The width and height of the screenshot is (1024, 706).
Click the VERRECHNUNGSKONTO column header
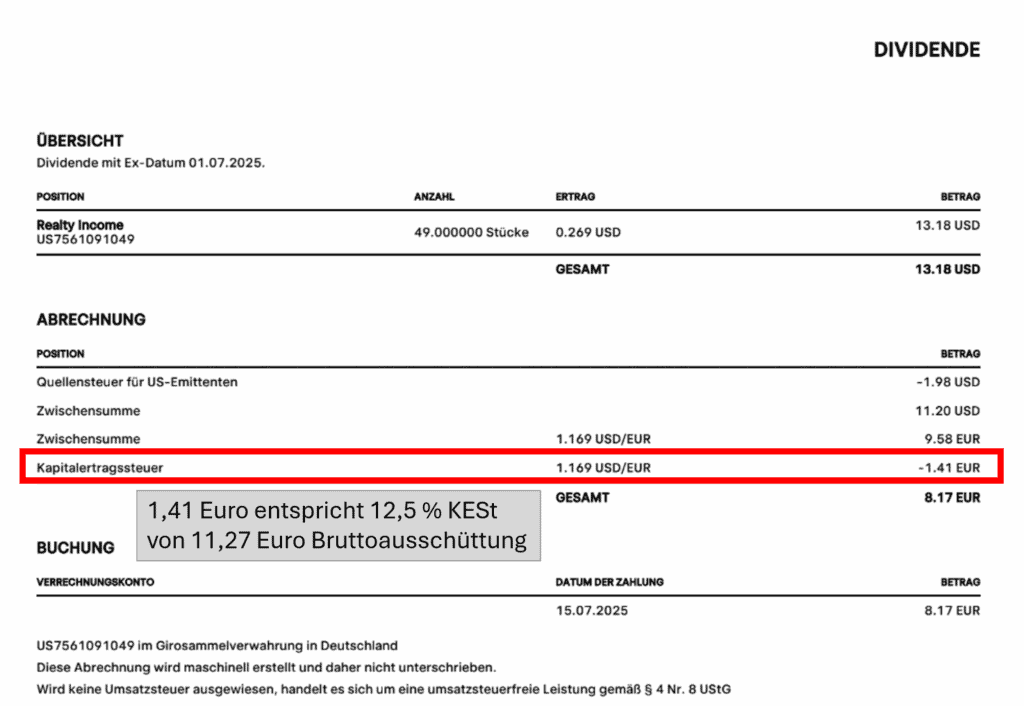95,582
